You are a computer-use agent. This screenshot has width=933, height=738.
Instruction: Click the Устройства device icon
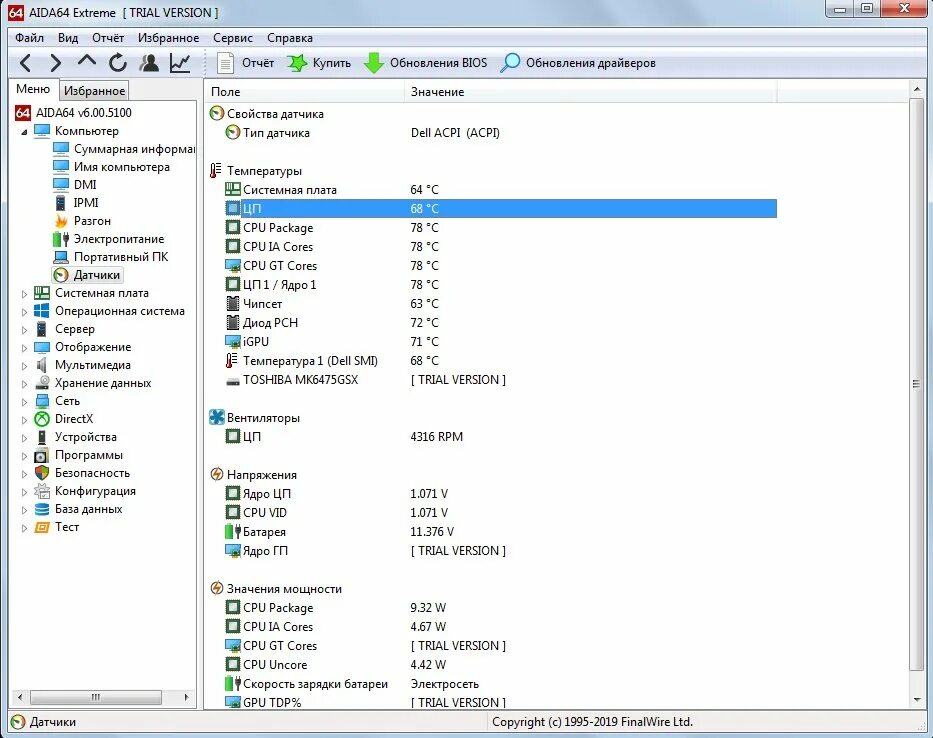42,437
